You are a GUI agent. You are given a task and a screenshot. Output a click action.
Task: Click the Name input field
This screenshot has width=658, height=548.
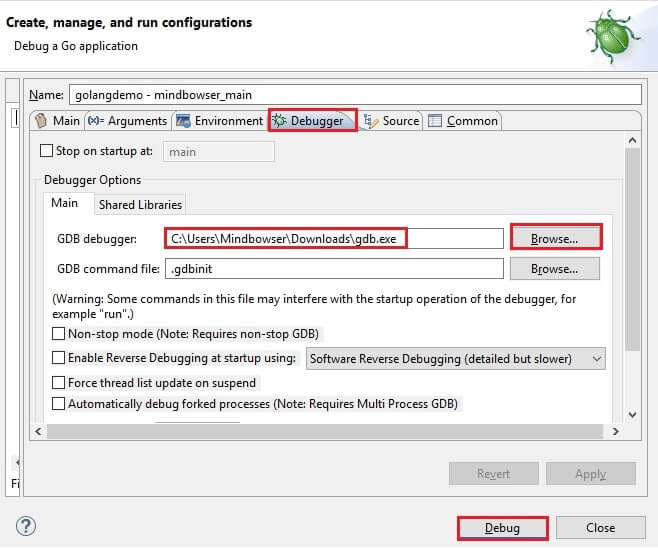point(354,95)
